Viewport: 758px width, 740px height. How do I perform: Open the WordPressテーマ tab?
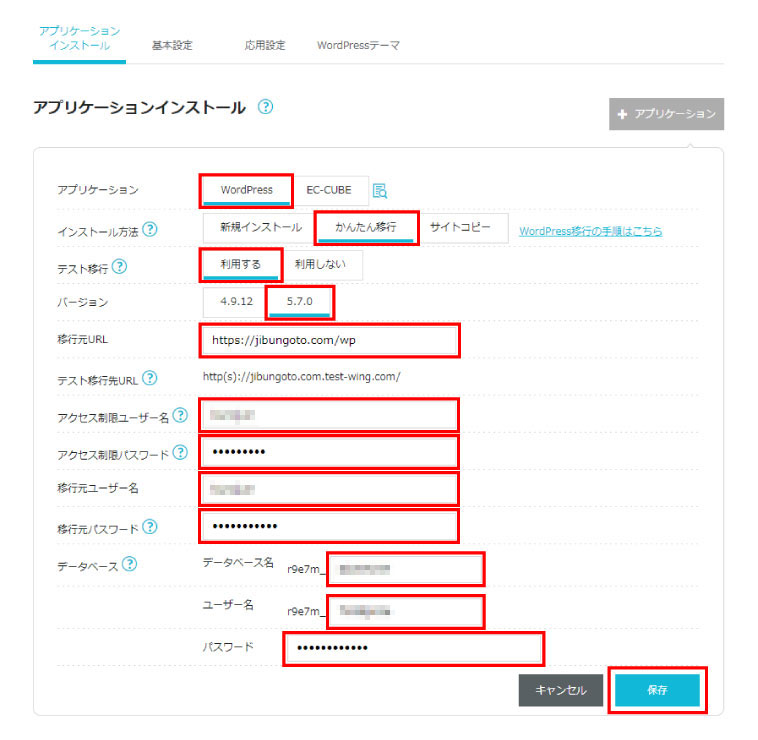[358, 46]
